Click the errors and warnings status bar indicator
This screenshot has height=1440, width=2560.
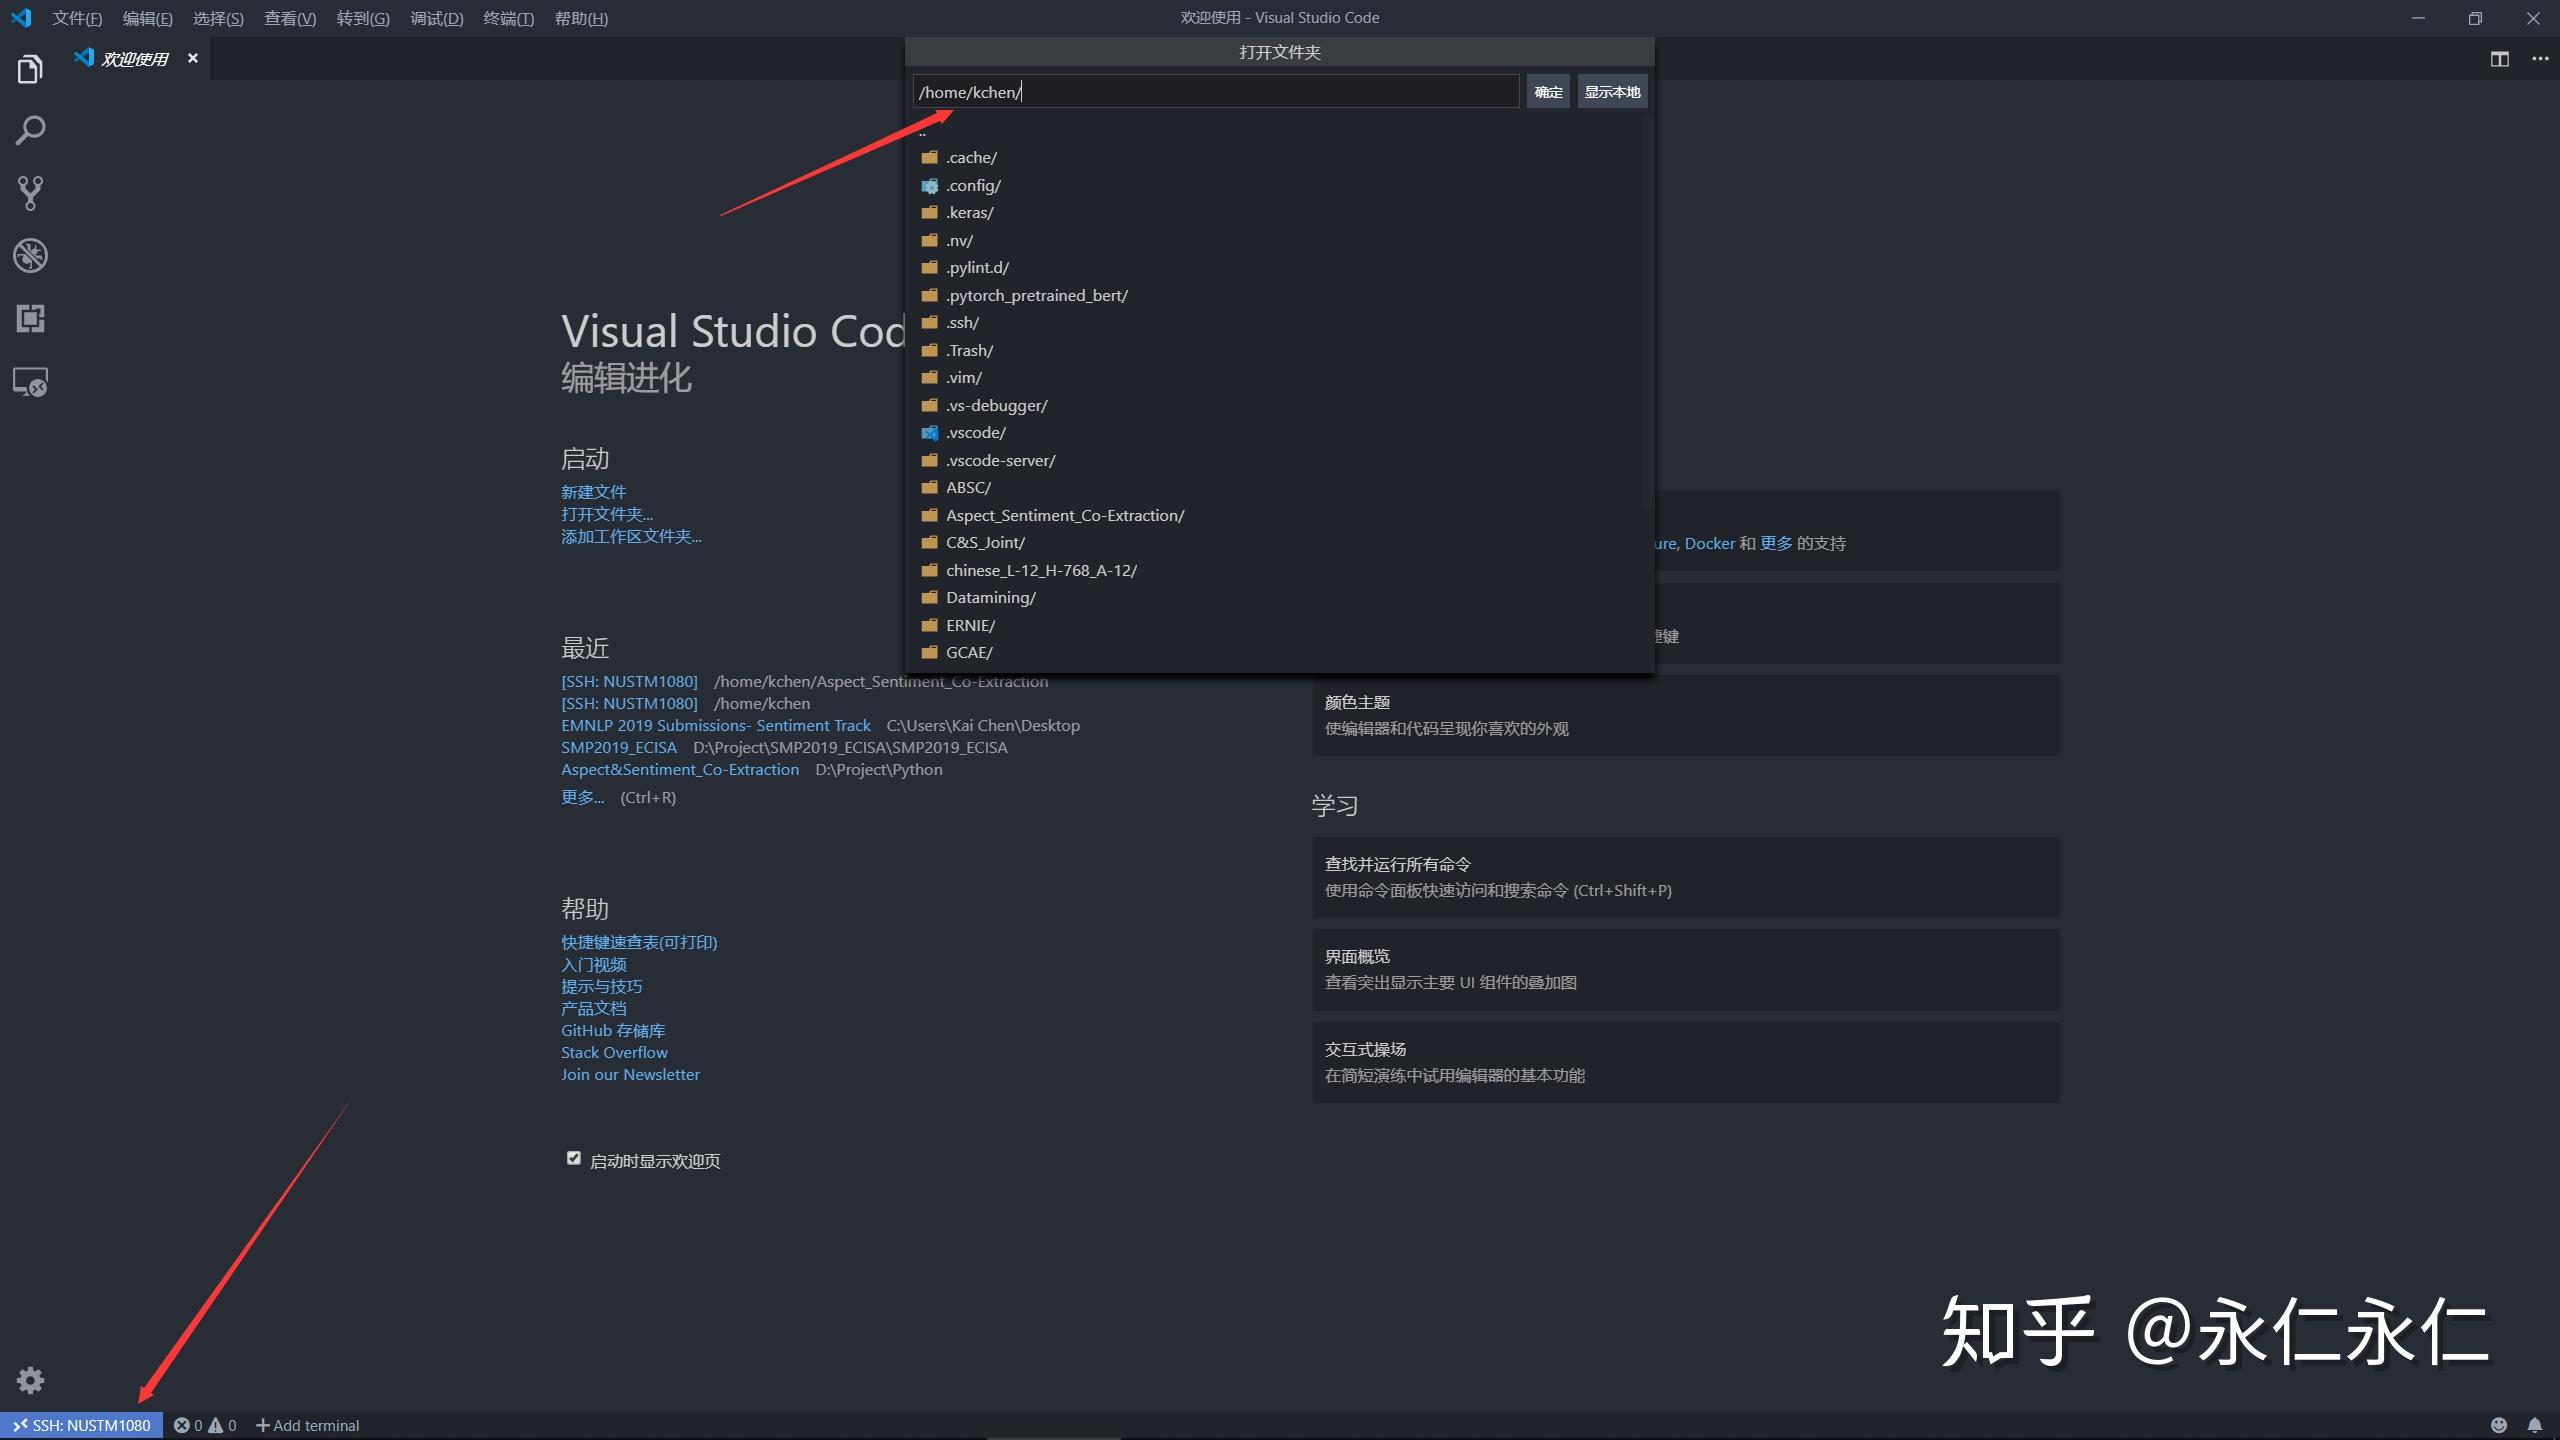pos(203,1424)
